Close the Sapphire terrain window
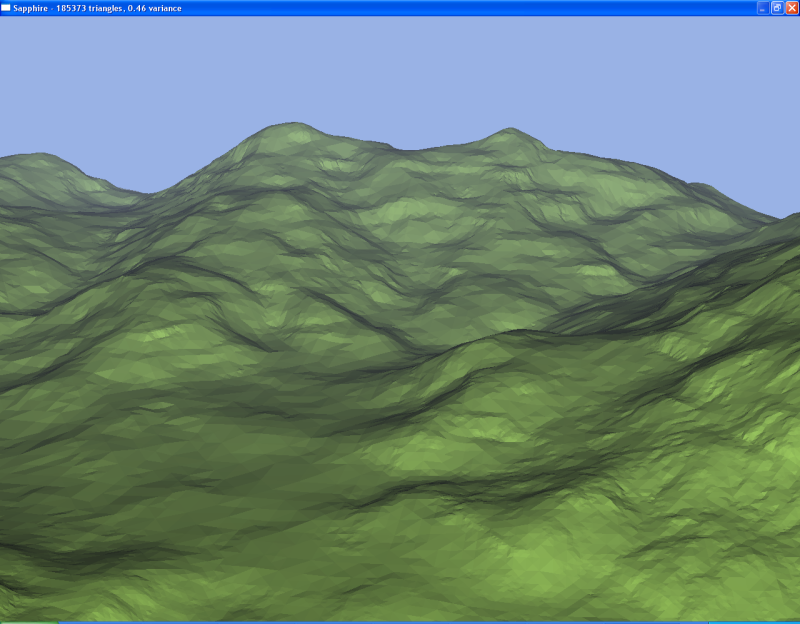Viewport: 800px width, 624px height. click(791, 7)
